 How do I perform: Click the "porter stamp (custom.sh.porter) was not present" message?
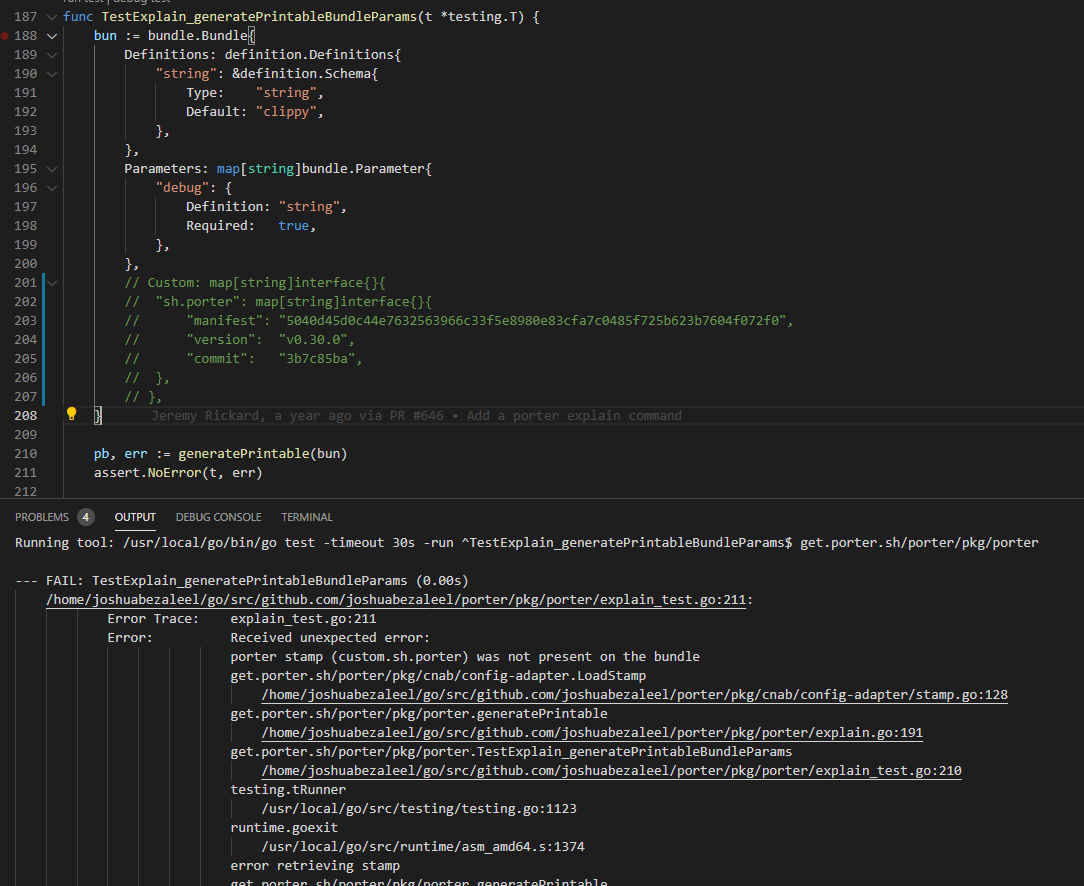(x=465, y=657)
